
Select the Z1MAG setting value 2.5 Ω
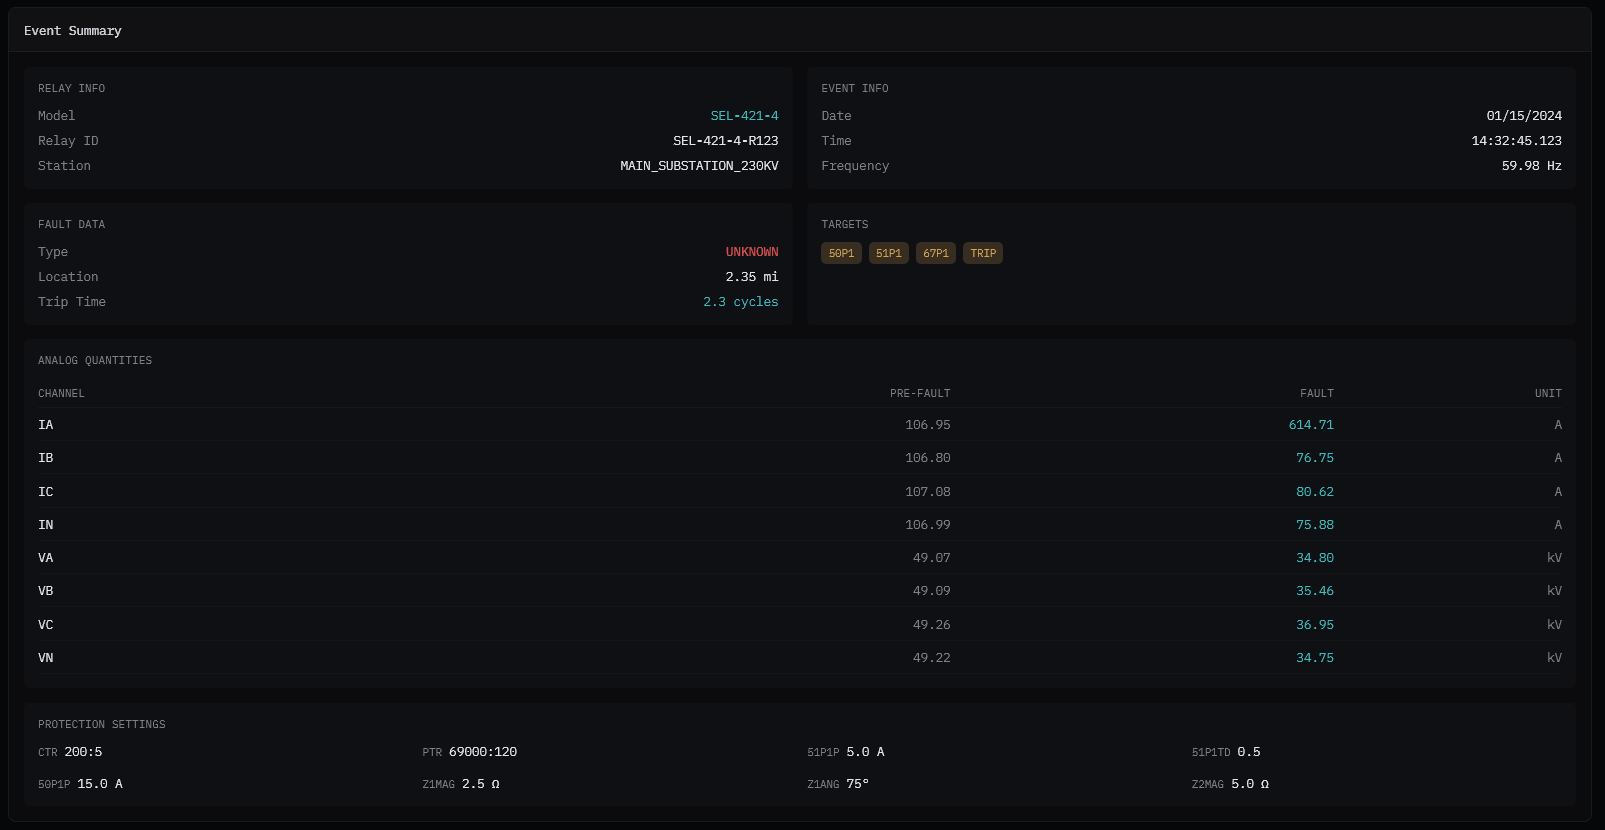tap(481, 784)
